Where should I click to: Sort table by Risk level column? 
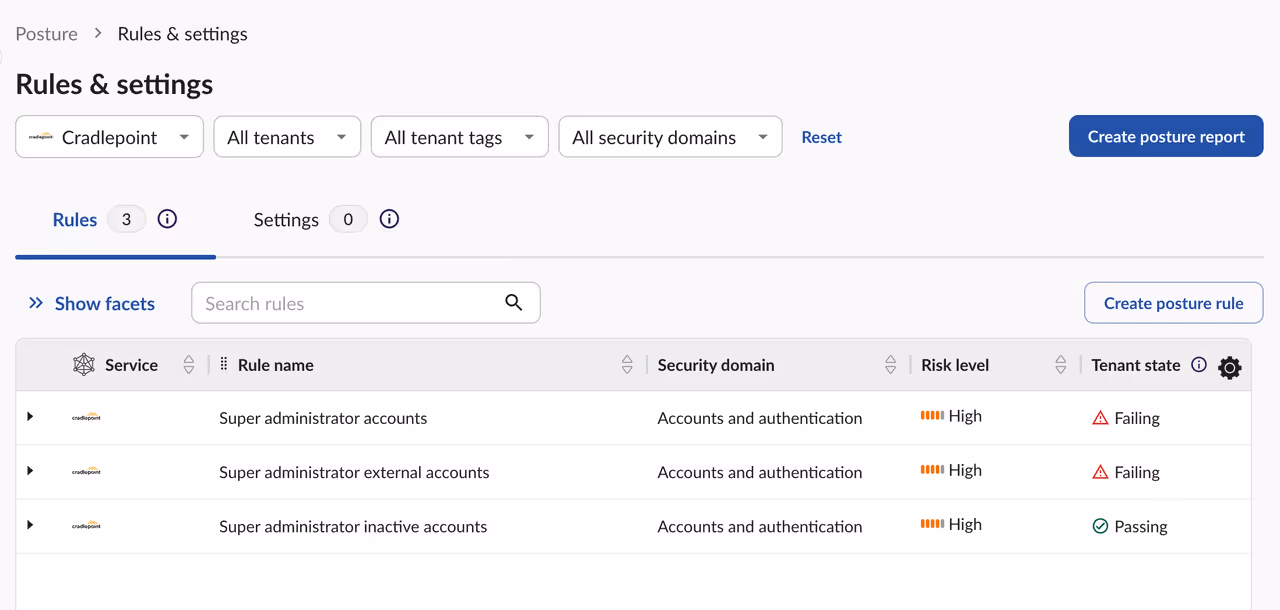(1060, 365)
